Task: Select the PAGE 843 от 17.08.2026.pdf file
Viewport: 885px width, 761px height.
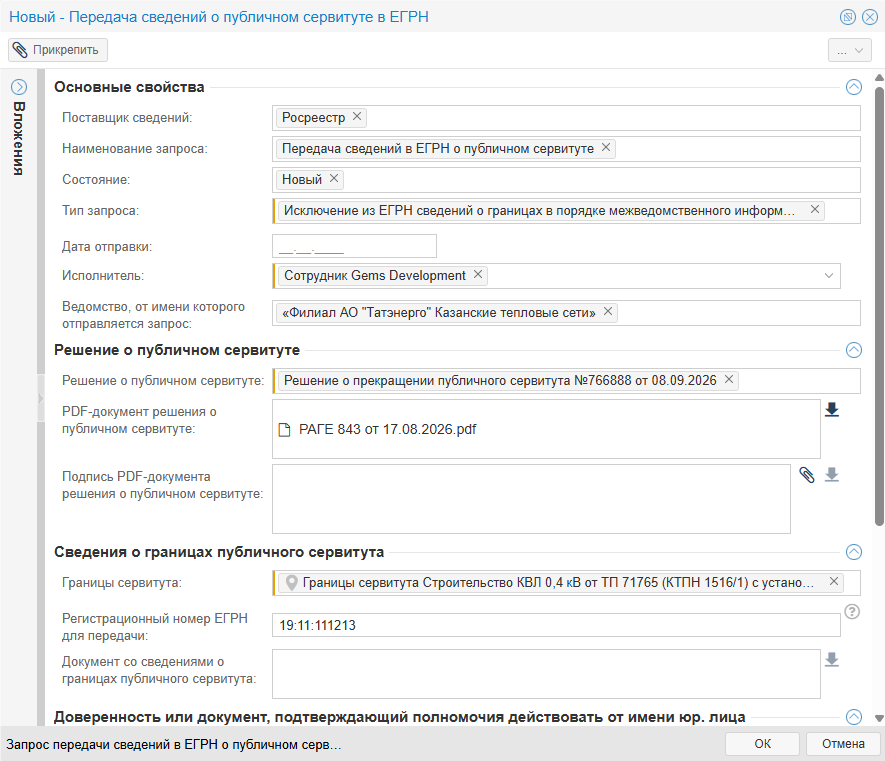Action: pyautogui.click(x=387, y=430)
